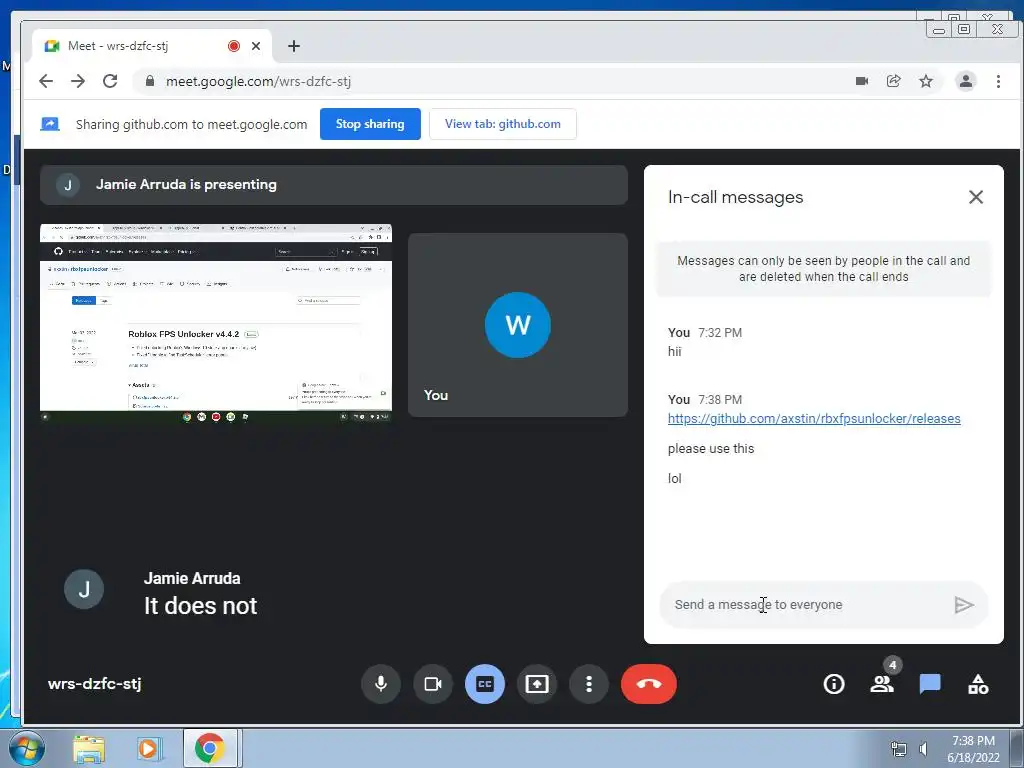Screen dimensions: 1024x768
Task: Toggle the chat messages panel icon
Action: click(x=930, y=684)
